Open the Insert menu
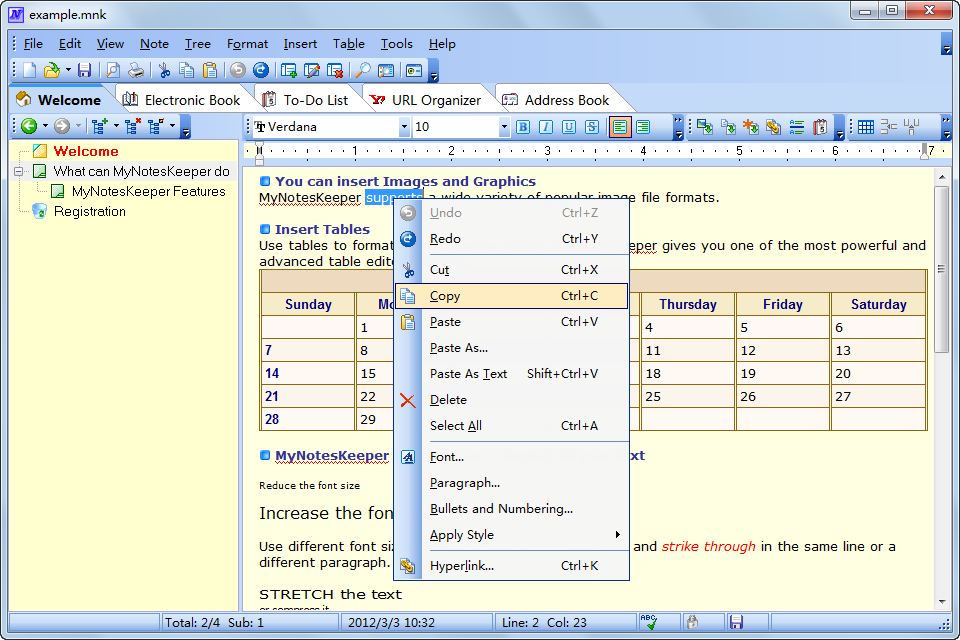Viewport: 960px width, 640px height. click(x=300, y=44)
